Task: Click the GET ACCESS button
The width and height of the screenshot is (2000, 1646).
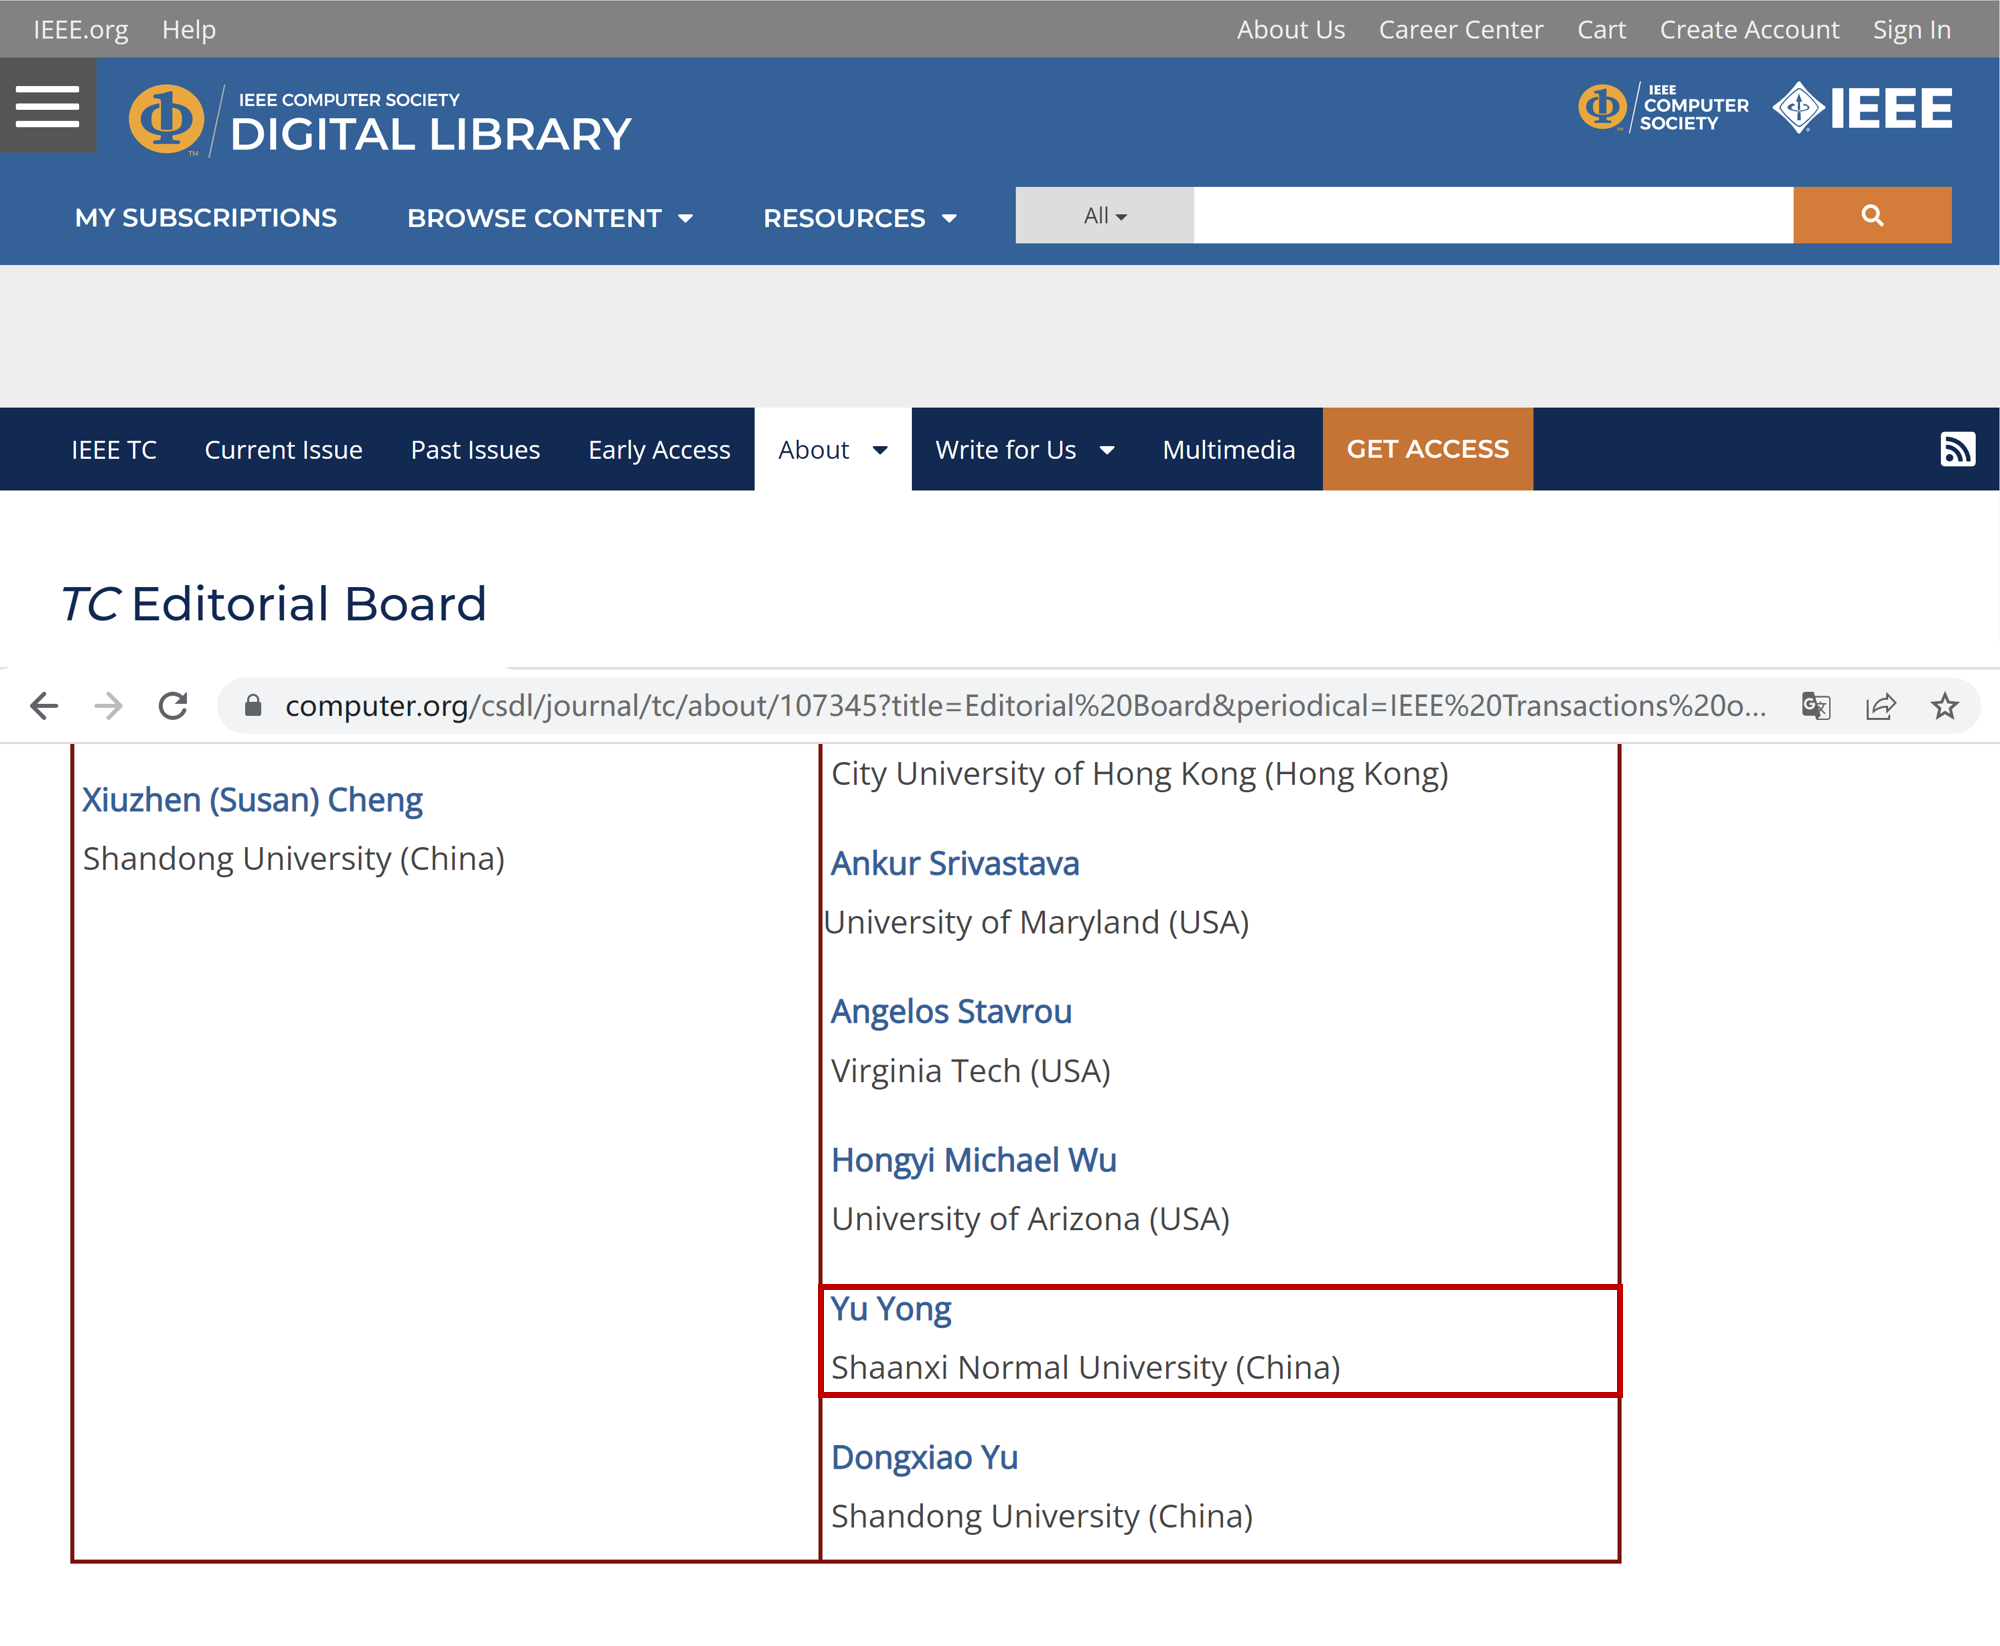Action: pyautogui.click(x=1427, y=449)
